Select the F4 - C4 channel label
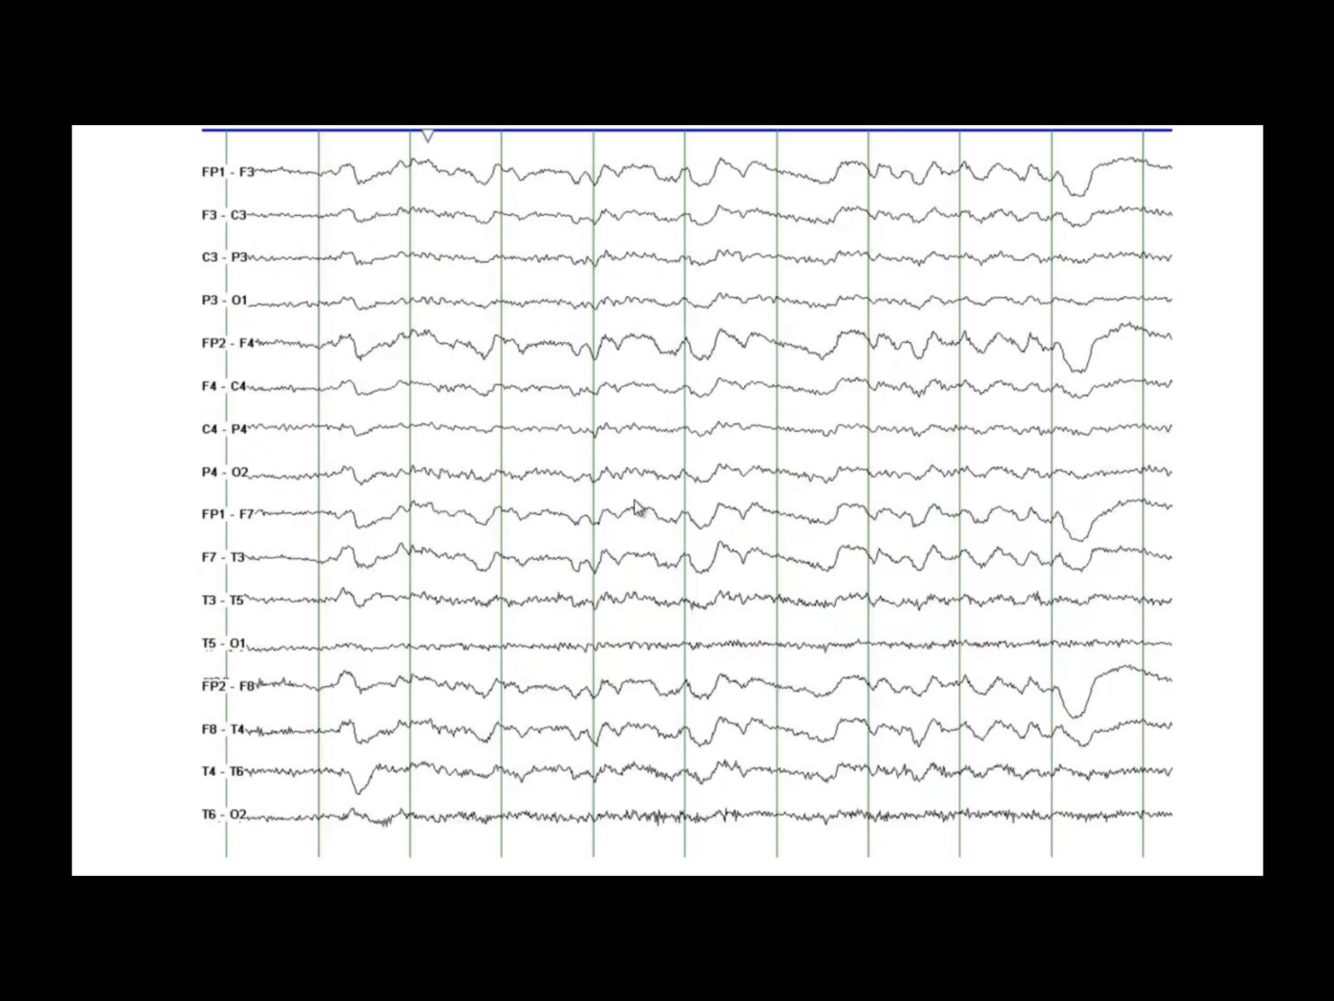The height and width of the screenshot is (1001, 1334). click(x=224, y=386)
